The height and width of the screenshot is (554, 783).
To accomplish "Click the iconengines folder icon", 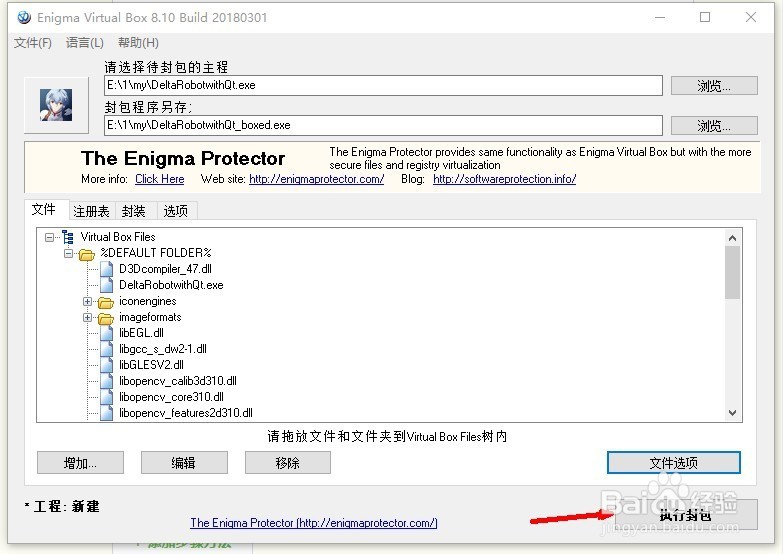I will tap(105, 302).
